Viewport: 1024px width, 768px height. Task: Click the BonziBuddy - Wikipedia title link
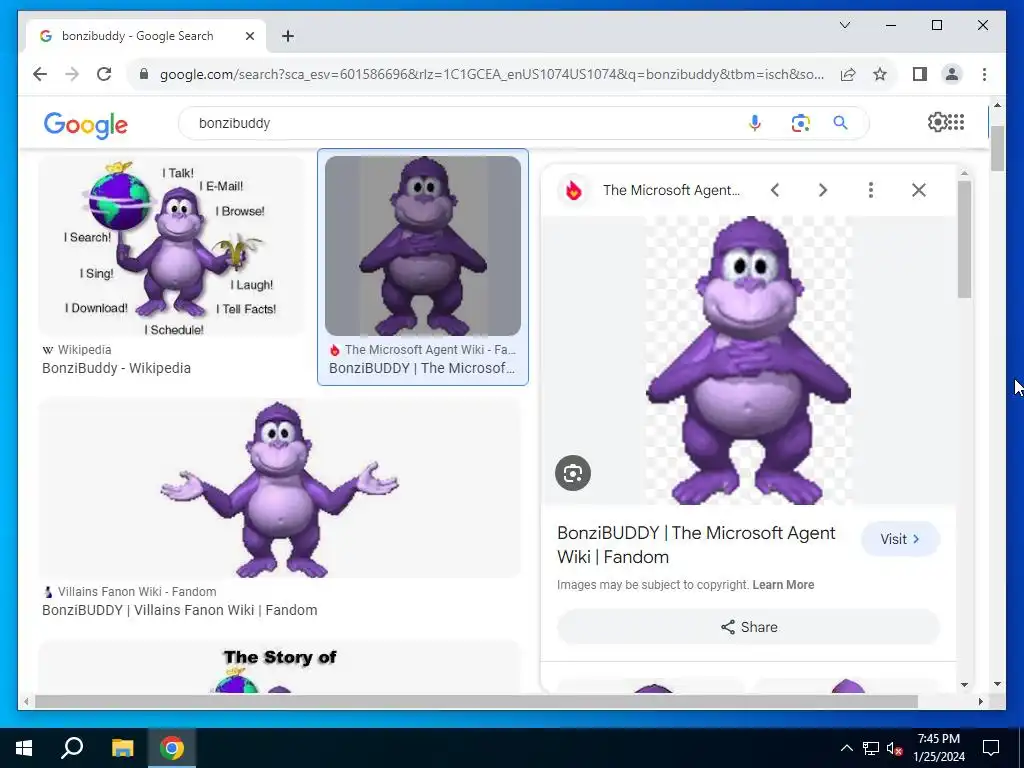(116, 368)
